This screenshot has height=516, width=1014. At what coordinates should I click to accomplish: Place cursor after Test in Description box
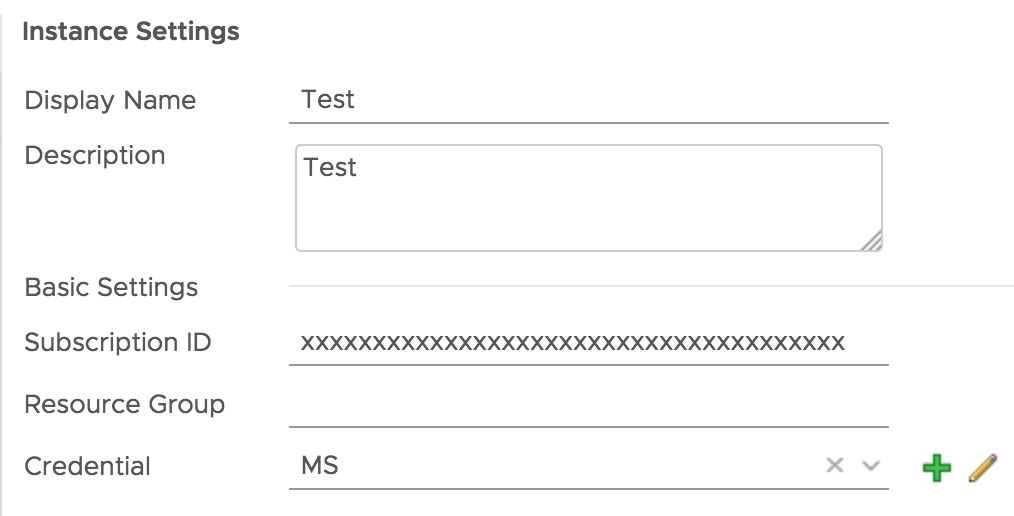pyautogui.click(x=358, y=167)
